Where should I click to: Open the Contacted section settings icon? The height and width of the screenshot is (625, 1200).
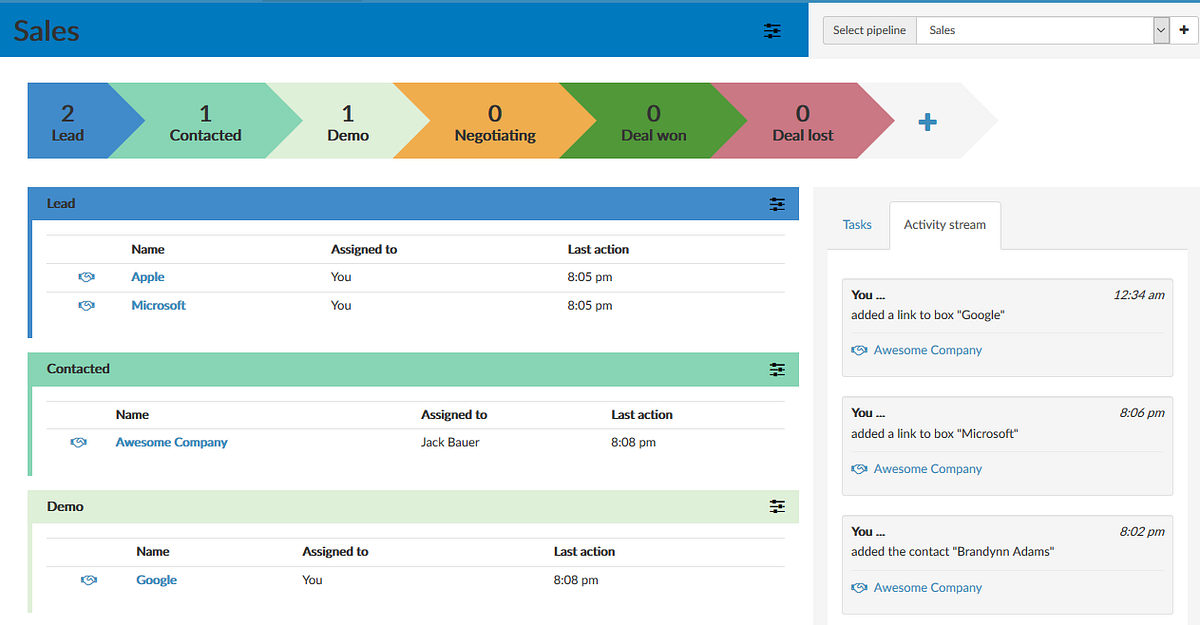777,369
